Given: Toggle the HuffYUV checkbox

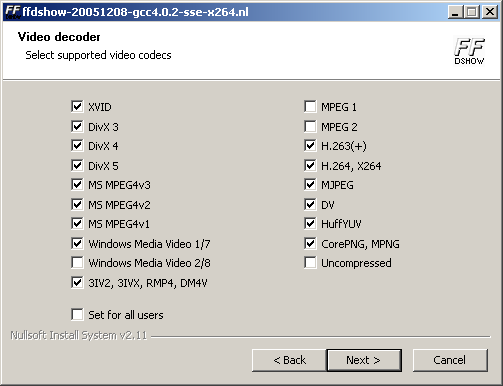Looking at the screenshot, I should [x=310, y=224].
